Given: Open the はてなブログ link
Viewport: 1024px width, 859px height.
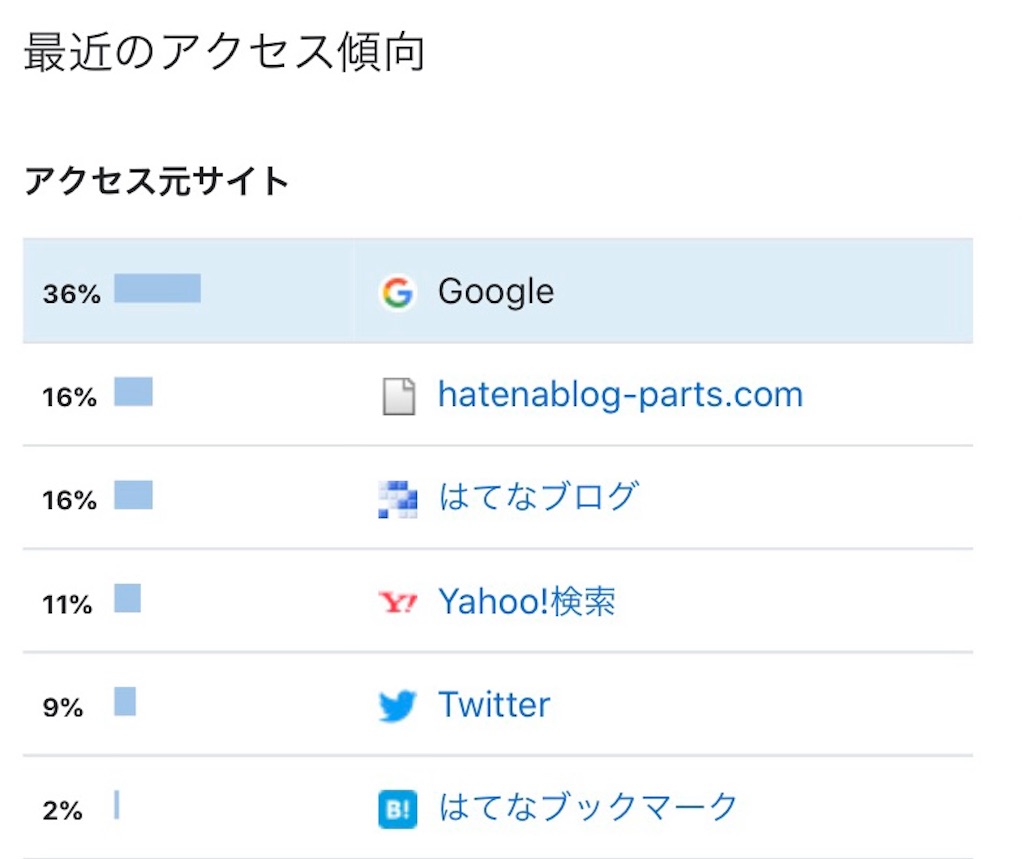Looking at the screenshot, I should click(x=538, y=497).
